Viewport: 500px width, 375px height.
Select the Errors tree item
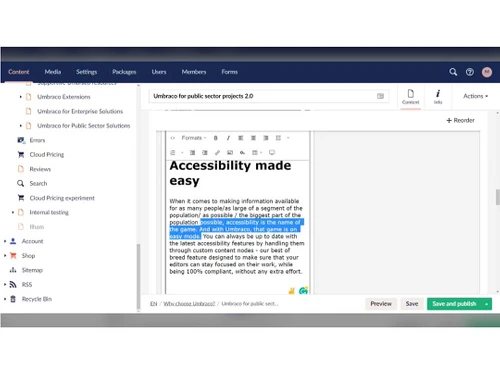pos(37,140)
